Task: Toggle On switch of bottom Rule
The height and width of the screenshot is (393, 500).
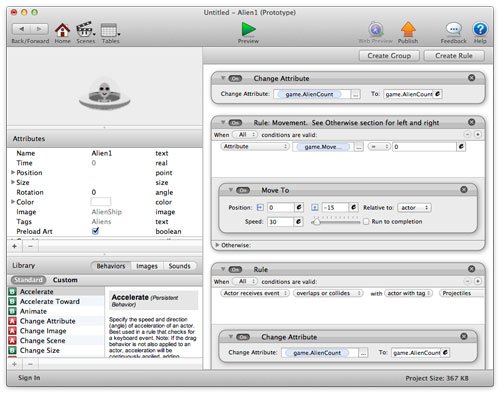Action: click(x=235, y=270)
